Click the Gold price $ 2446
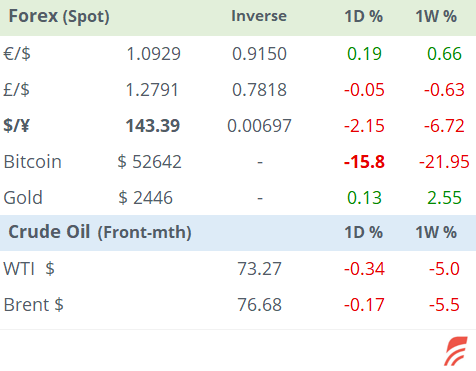This screenshot has width=476, height=371. click(x=146, y=198)
